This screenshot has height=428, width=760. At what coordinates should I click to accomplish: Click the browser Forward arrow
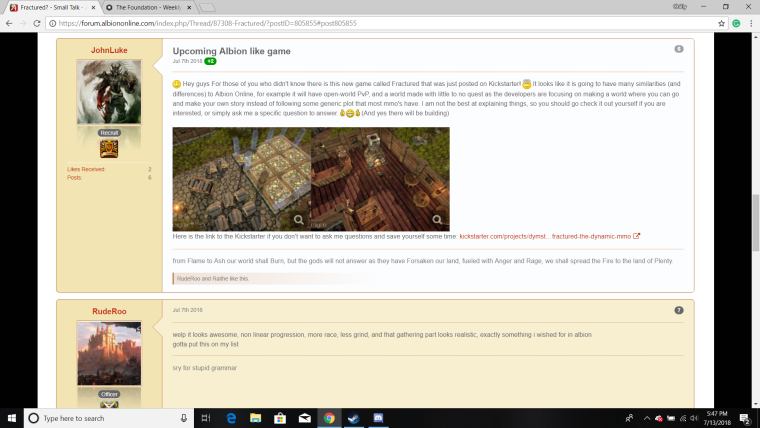[x=23, y=23]
